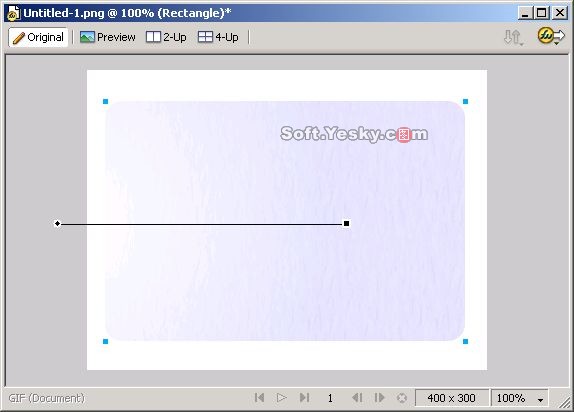574x412 pixels.
Task: Step forward to next frame
Action: coord(380,397)
